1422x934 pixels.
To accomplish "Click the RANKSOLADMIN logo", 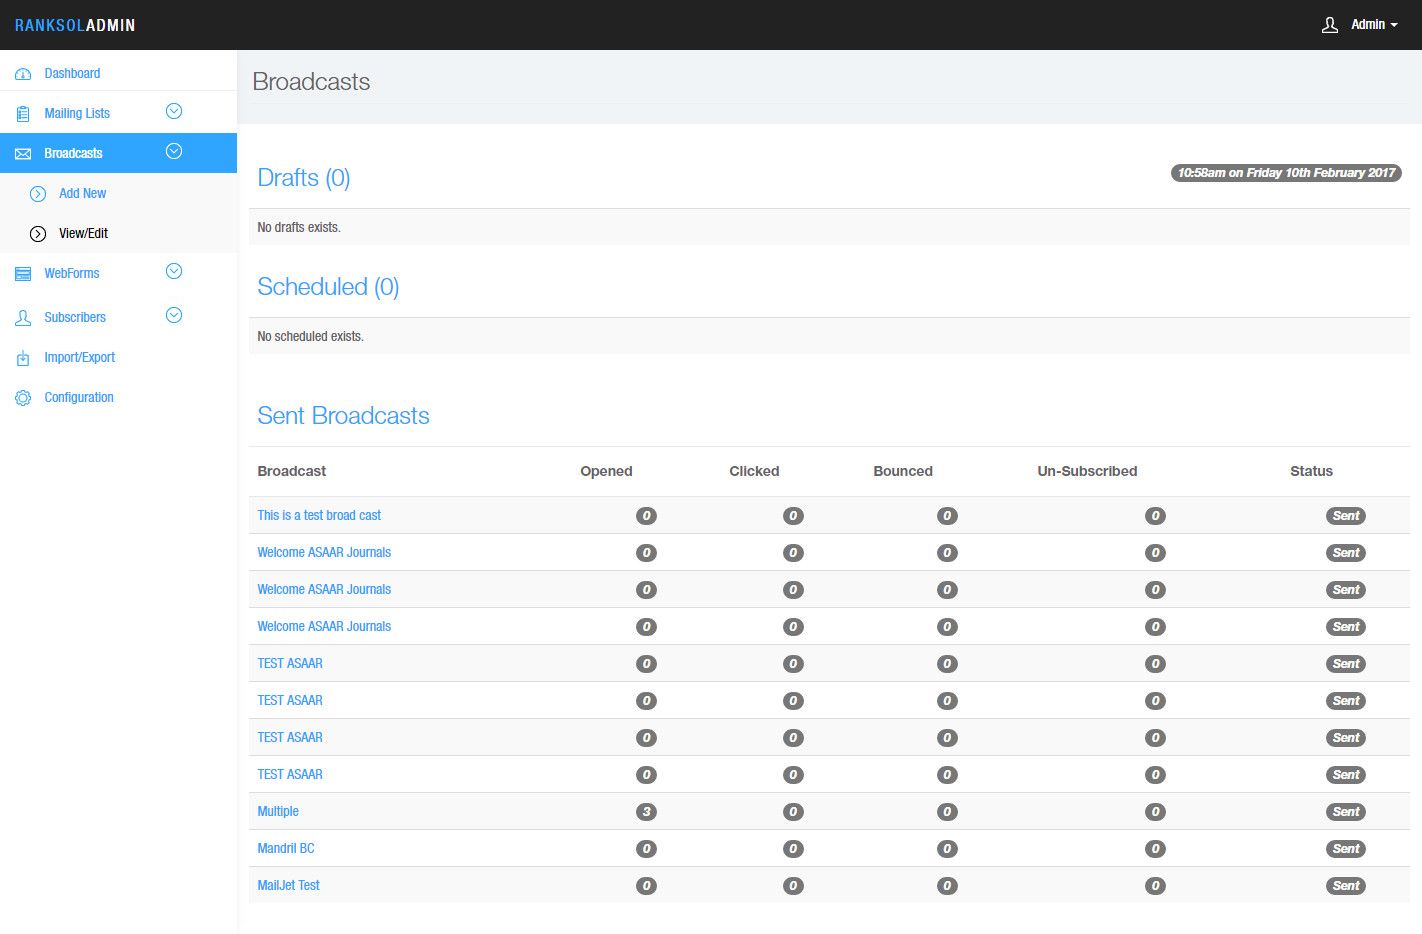I will pos(75,25).
